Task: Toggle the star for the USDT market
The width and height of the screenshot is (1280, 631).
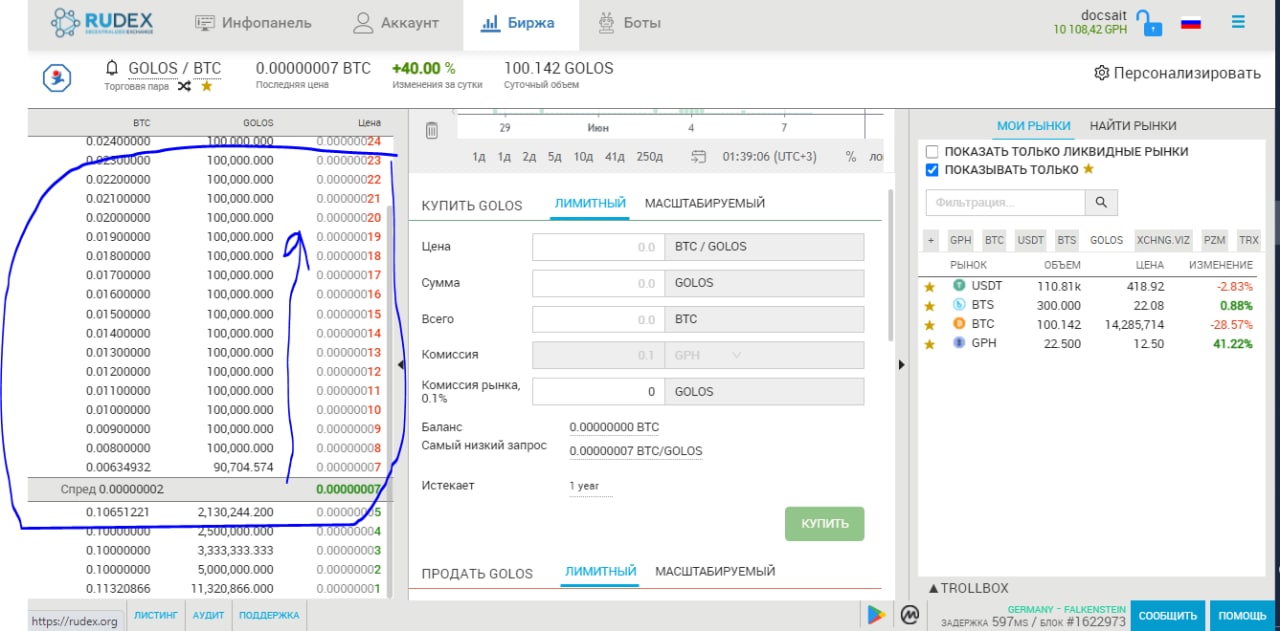Action: (929, 287)
